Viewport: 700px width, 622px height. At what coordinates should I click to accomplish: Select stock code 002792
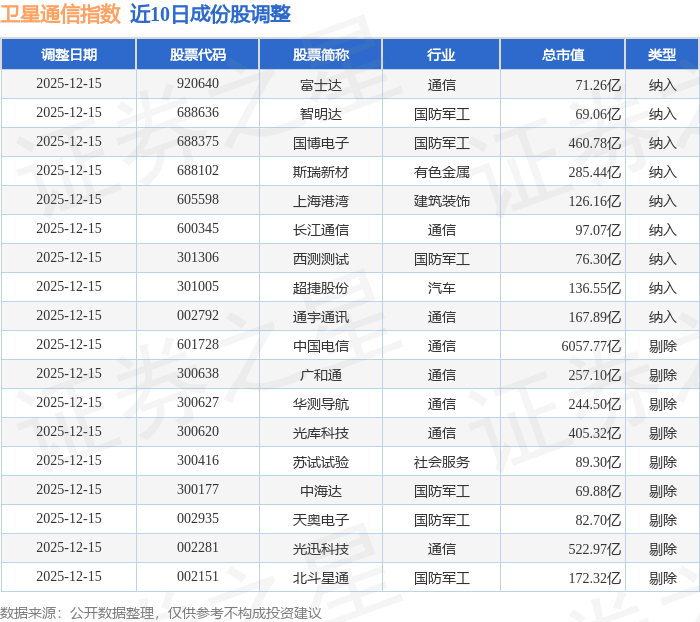pyautogui.click(x=198, y=316)
